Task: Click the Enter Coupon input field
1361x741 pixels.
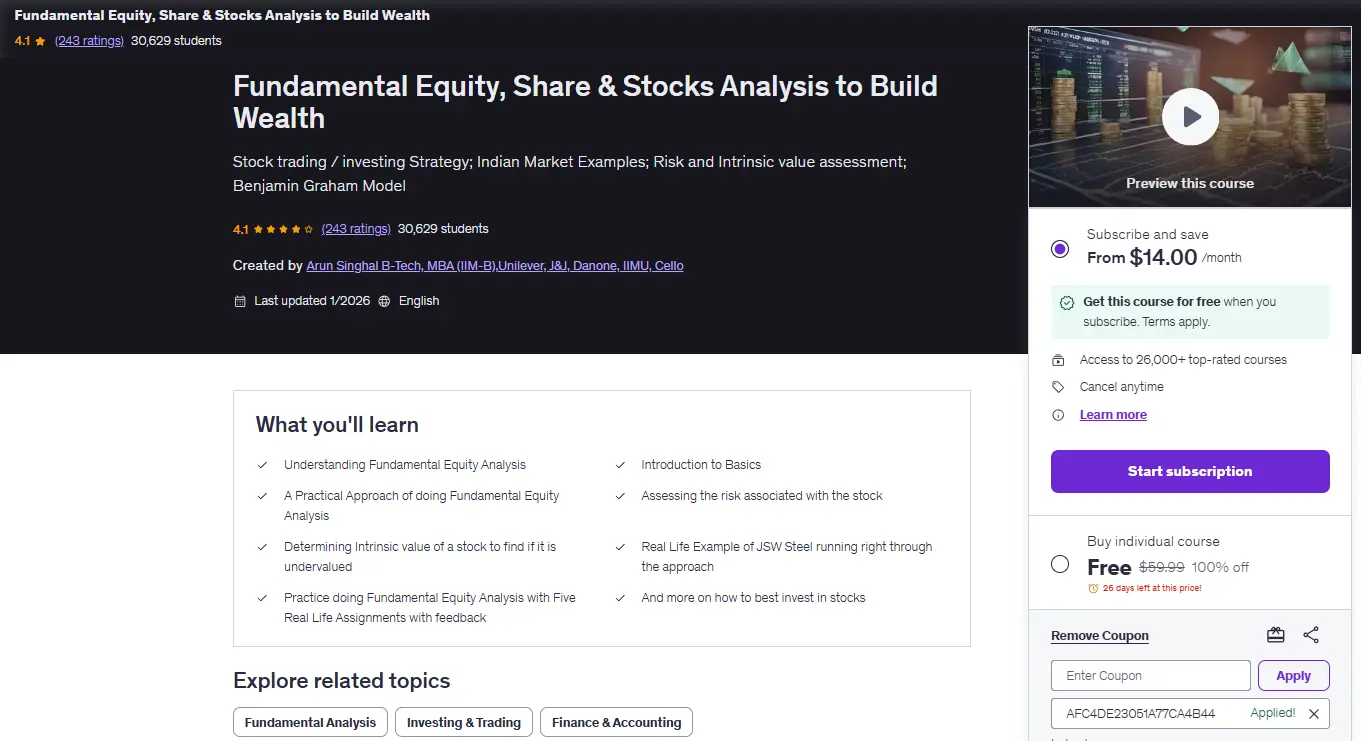Action: (1150, 676)
